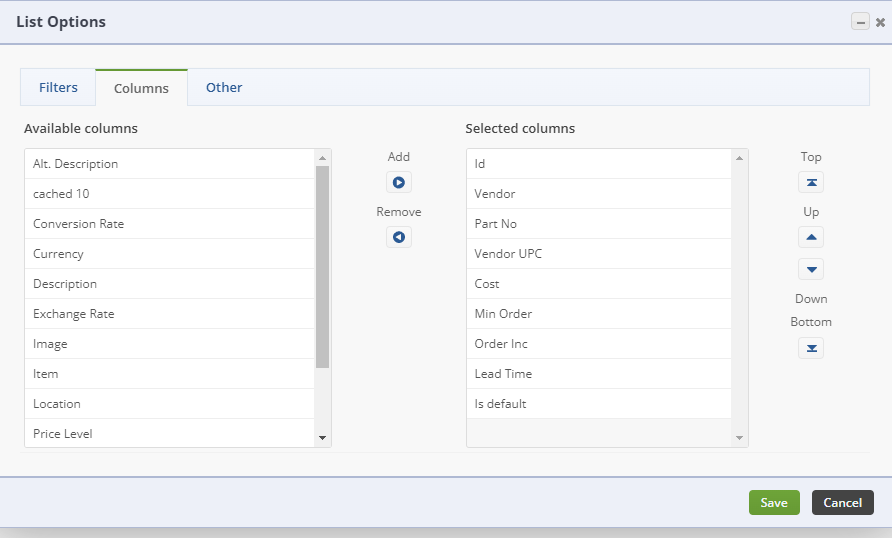This screenshot has height=538, width=892.
Task: Click the Remove column arrow icon
Action: (399, 238)
